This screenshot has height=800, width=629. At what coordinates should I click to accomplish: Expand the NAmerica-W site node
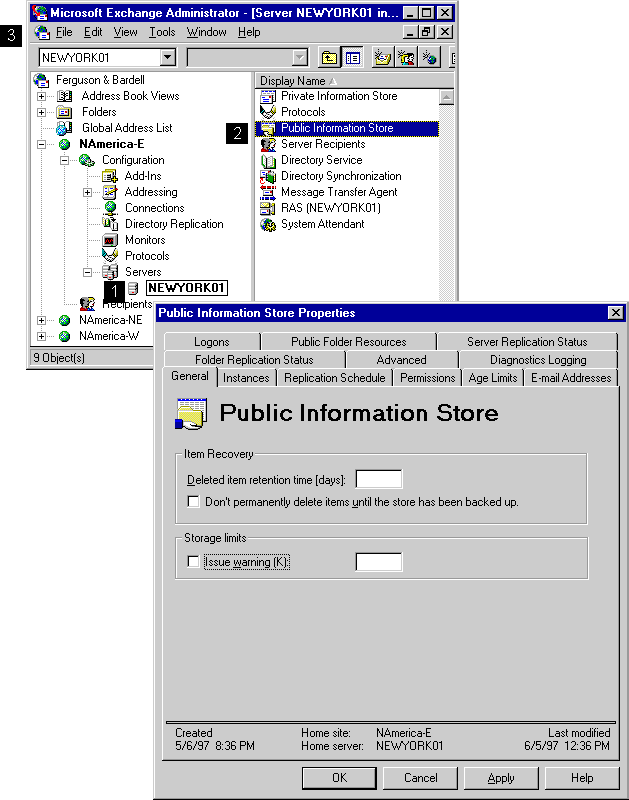point(41,336)
